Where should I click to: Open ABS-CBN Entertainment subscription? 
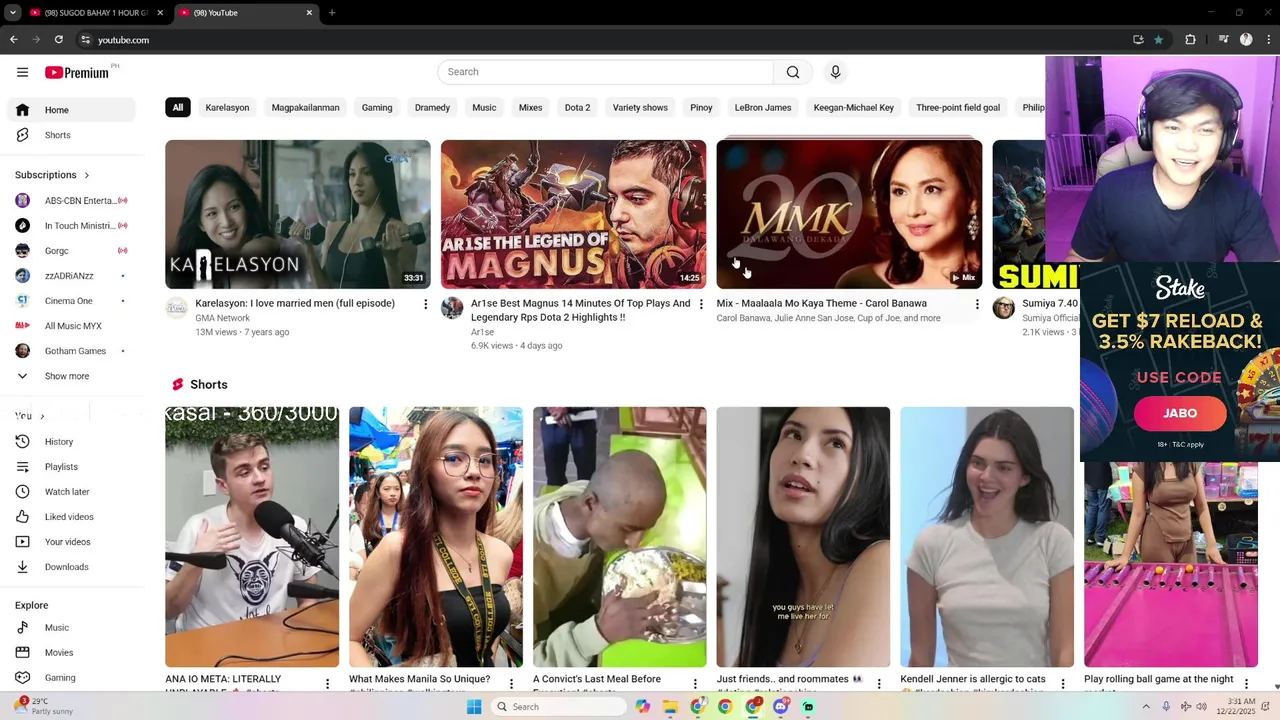[70, 201]
